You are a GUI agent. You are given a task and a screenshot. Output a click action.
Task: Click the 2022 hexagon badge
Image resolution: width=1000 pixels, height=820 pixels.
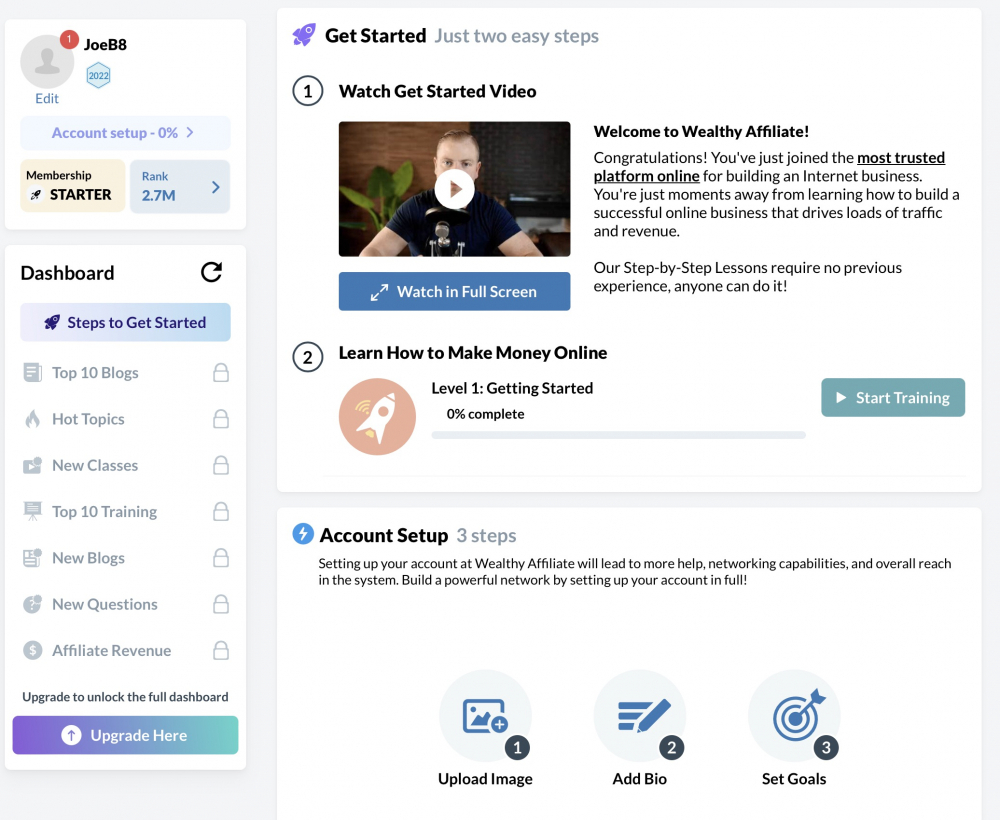click(x=98, y=75)
